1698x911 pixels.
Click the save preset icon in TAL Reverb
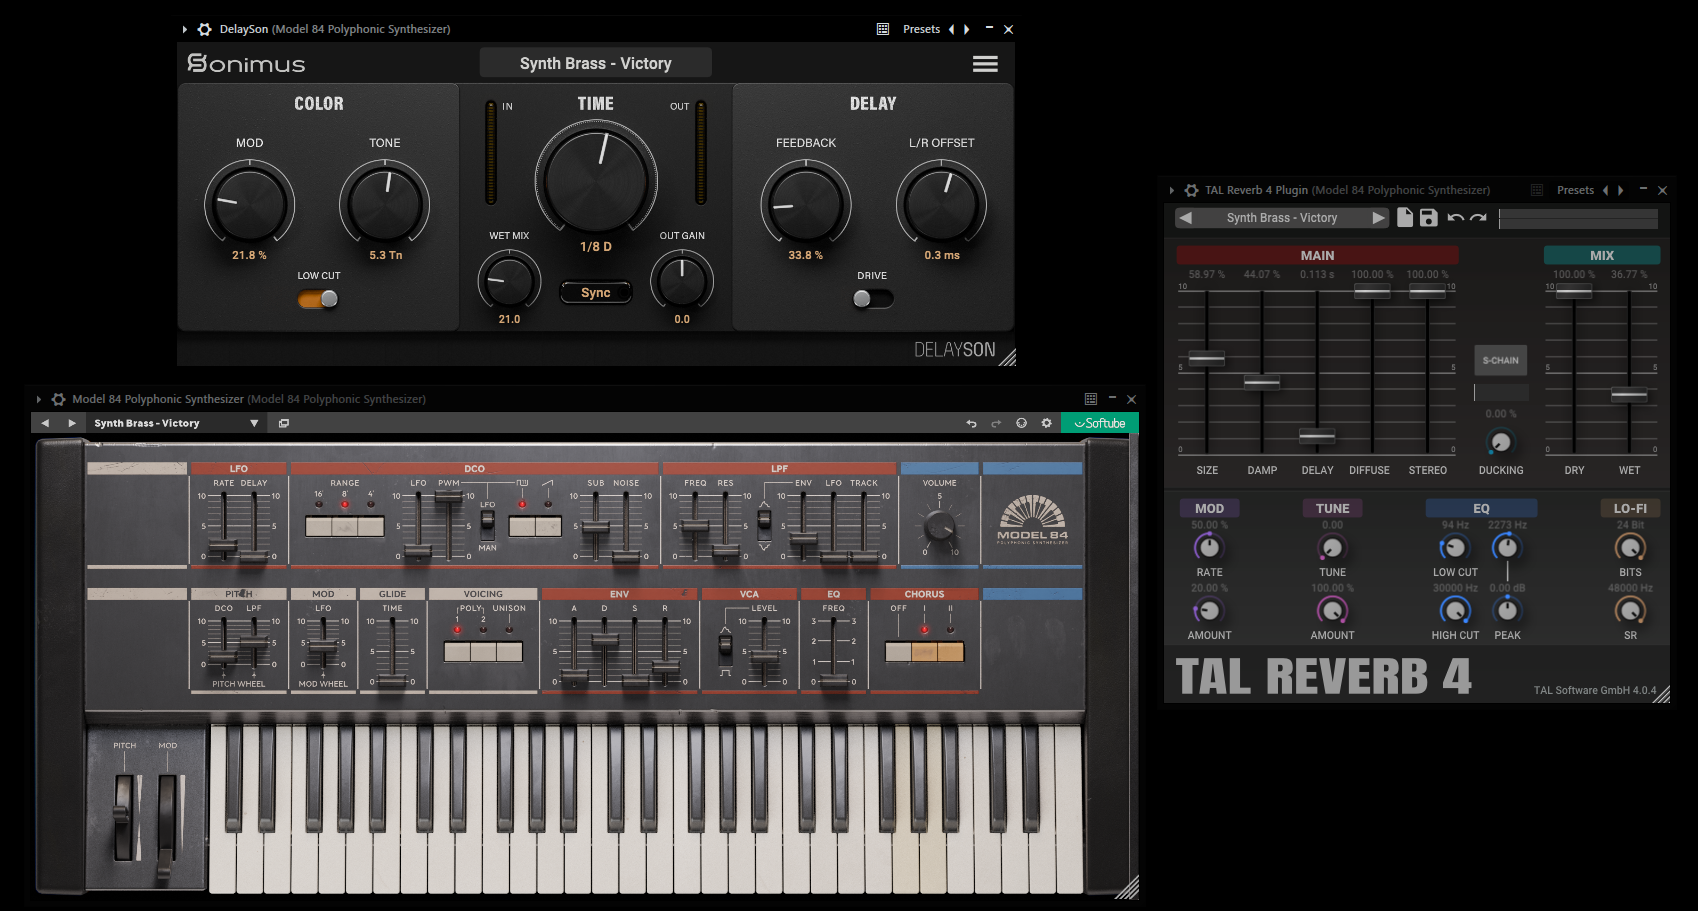point(1428,218)
